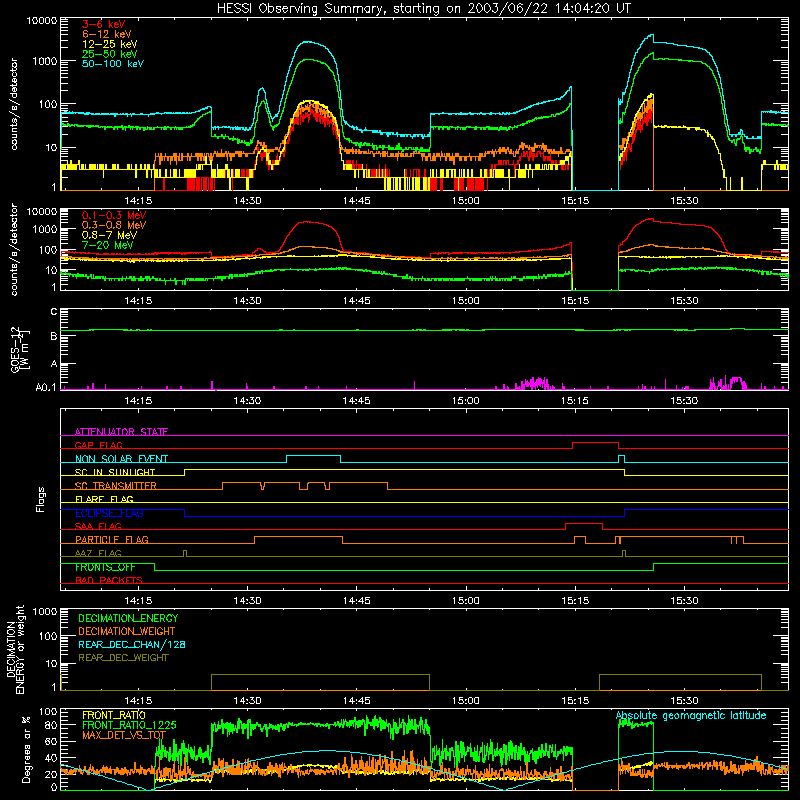The image size is (800, 800).
Task: Click the 'FLARE_FLAG' label
Action: coord(104,499)
